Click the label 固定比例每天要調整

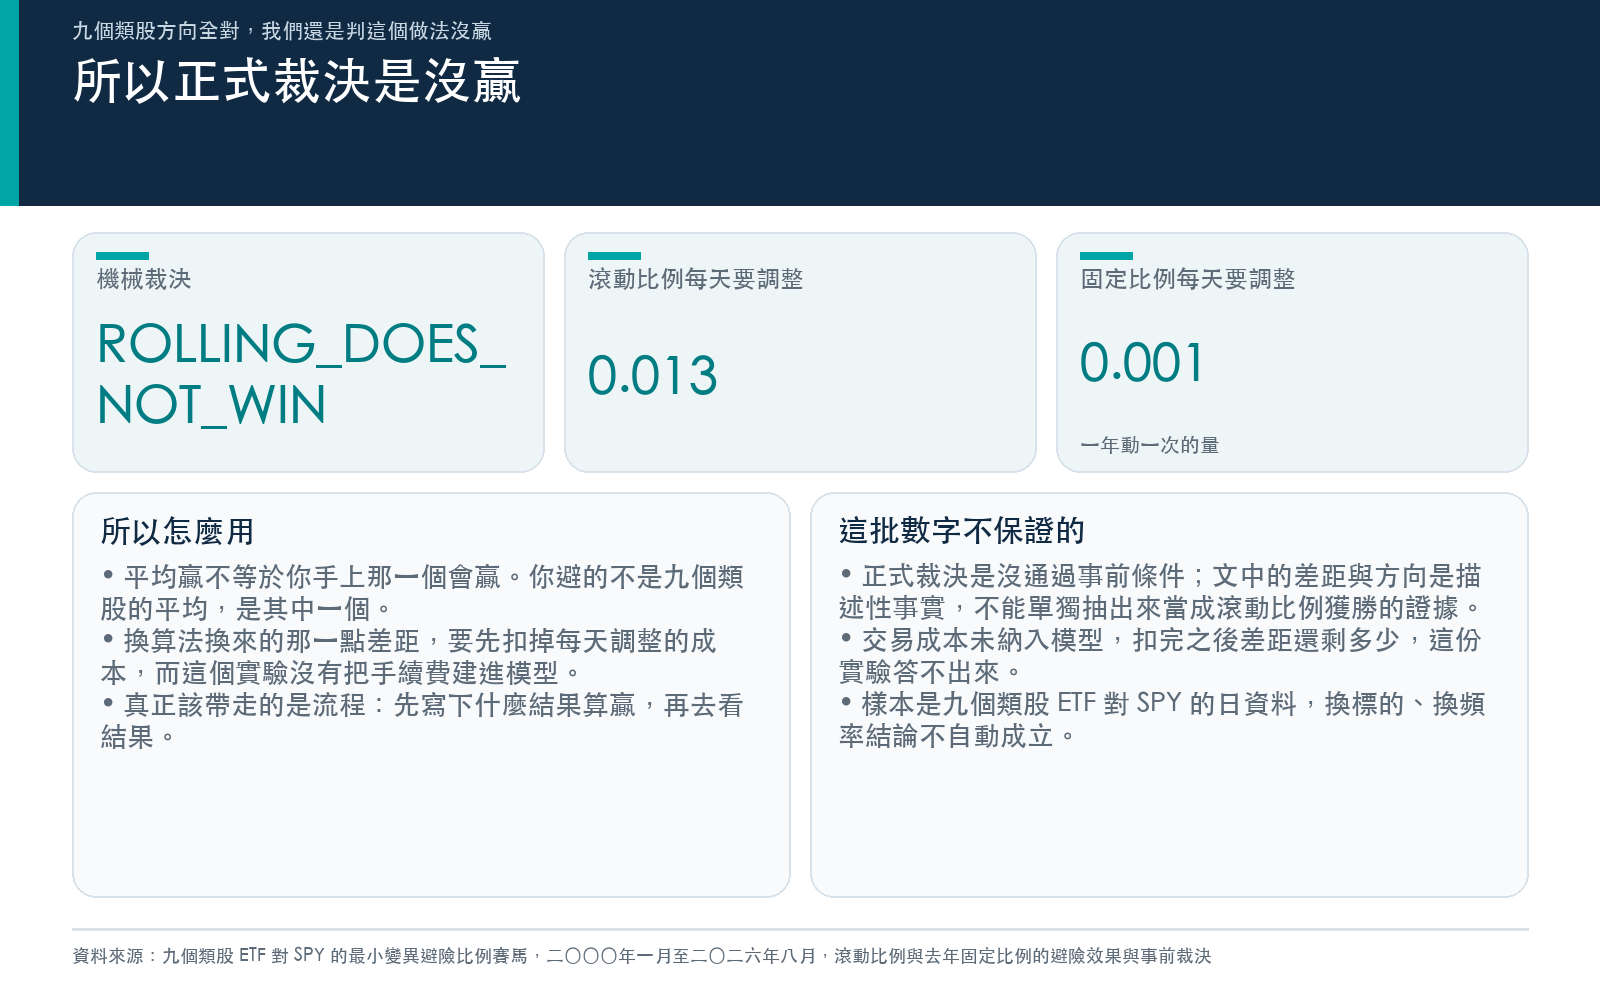[1188, 279]
